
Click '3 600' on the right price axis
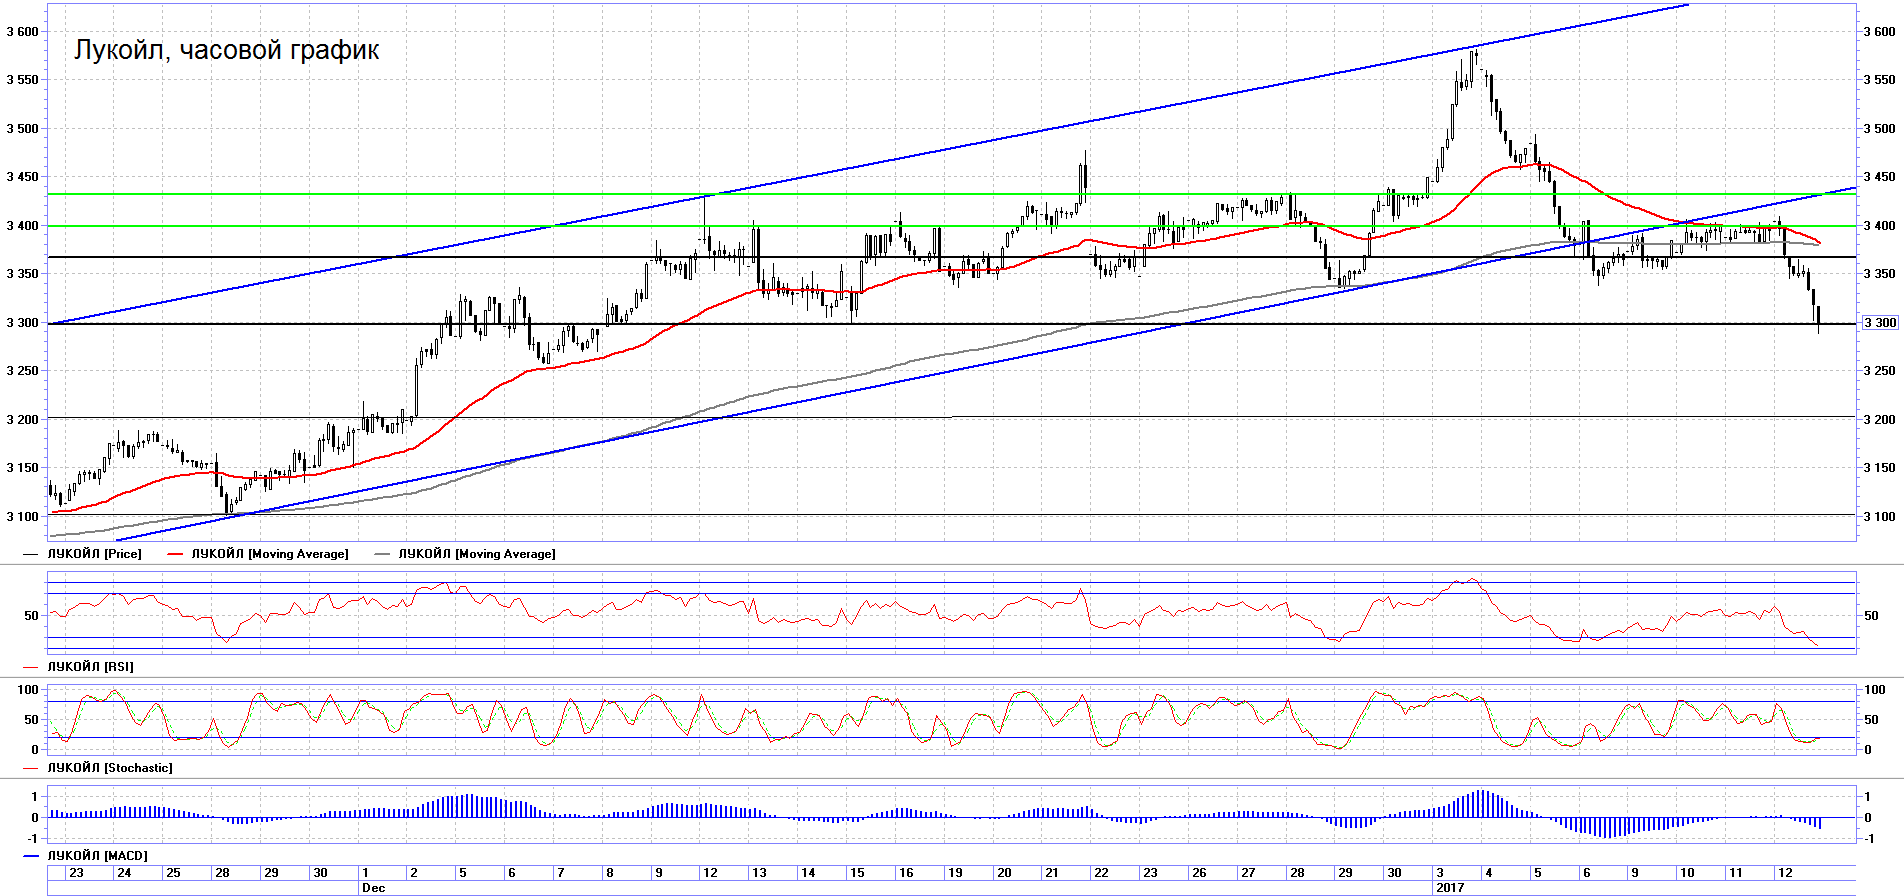[x=1879, y=32]
